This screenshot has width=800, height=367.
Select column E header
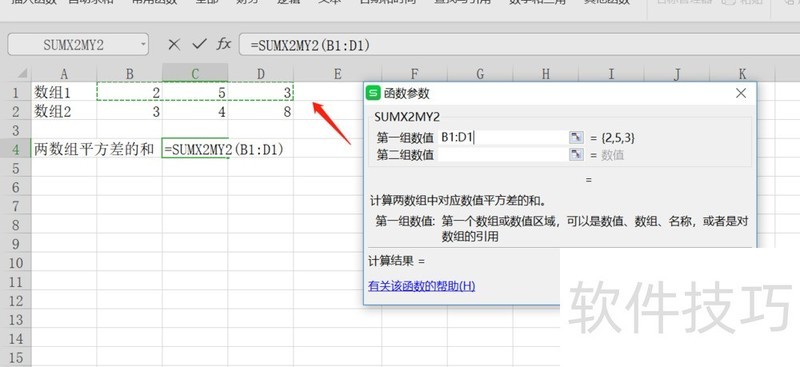337,75
